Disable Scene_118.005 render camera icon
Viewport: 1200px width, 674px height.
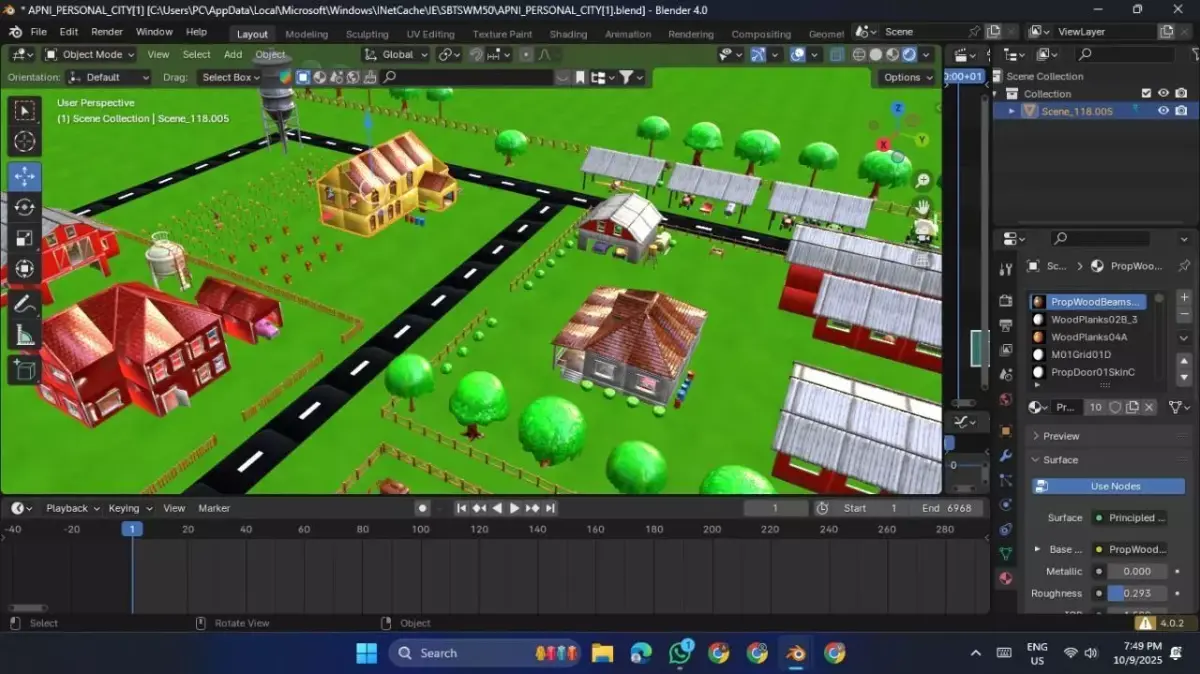pyautogui.click(x=1181, y=111)
